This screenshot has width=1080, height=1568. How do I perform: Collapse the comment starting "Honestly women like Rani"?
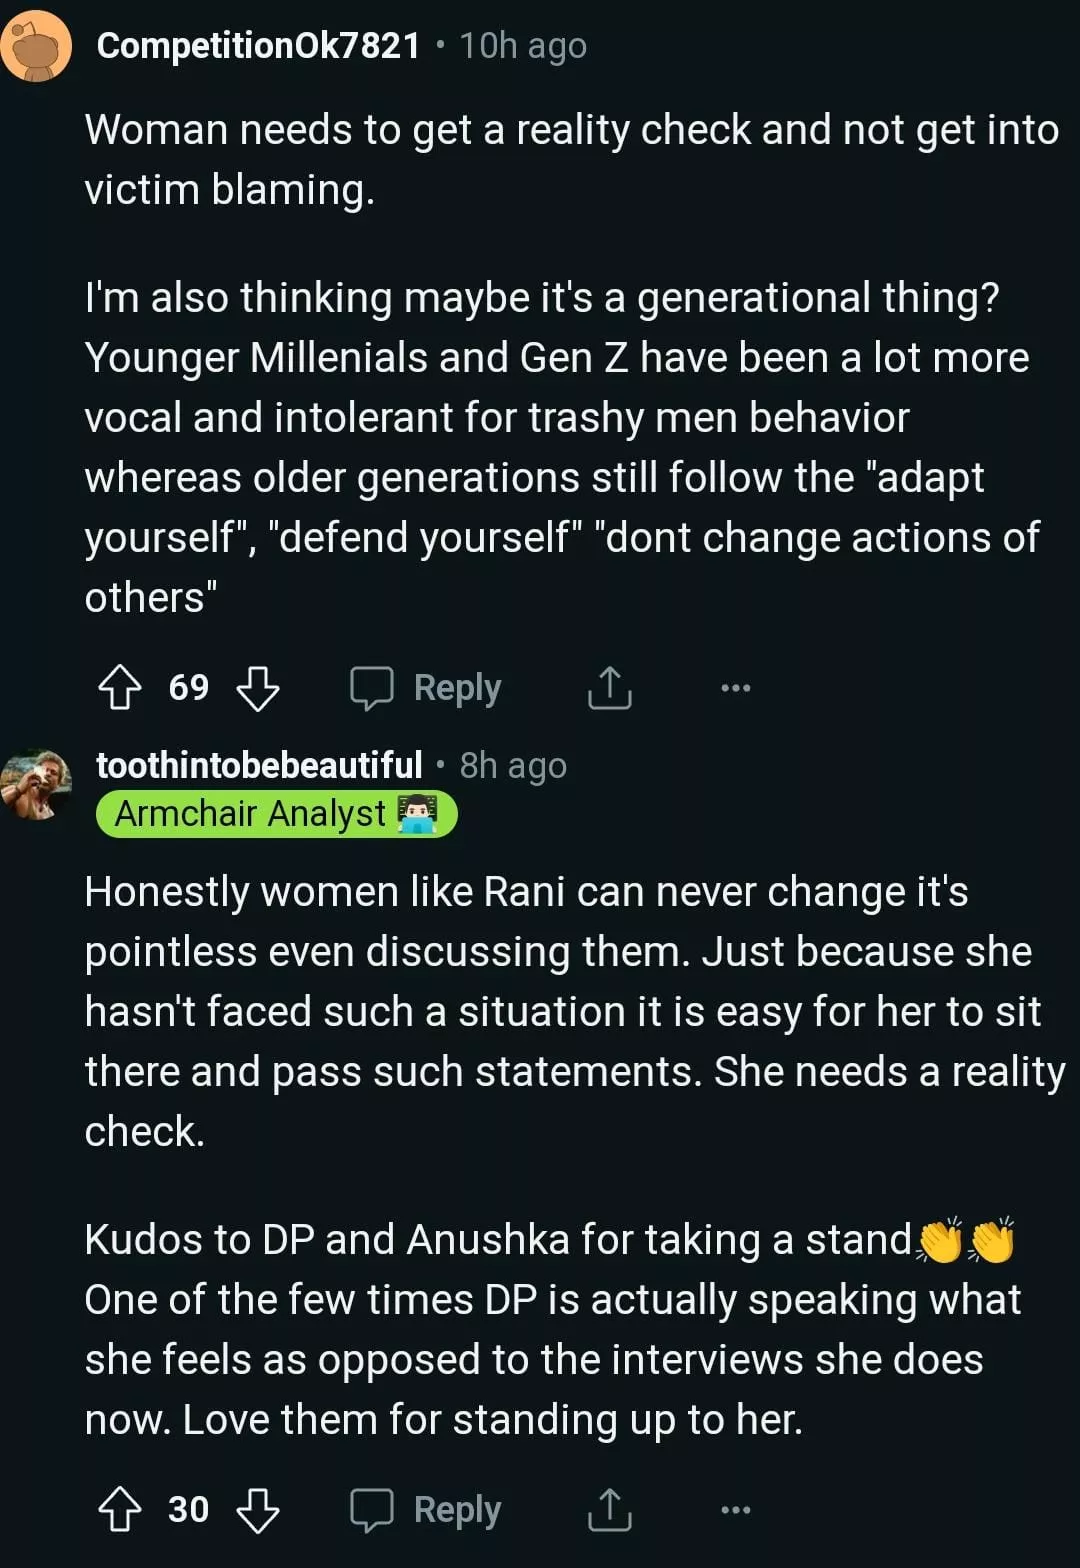[560, 1010]
